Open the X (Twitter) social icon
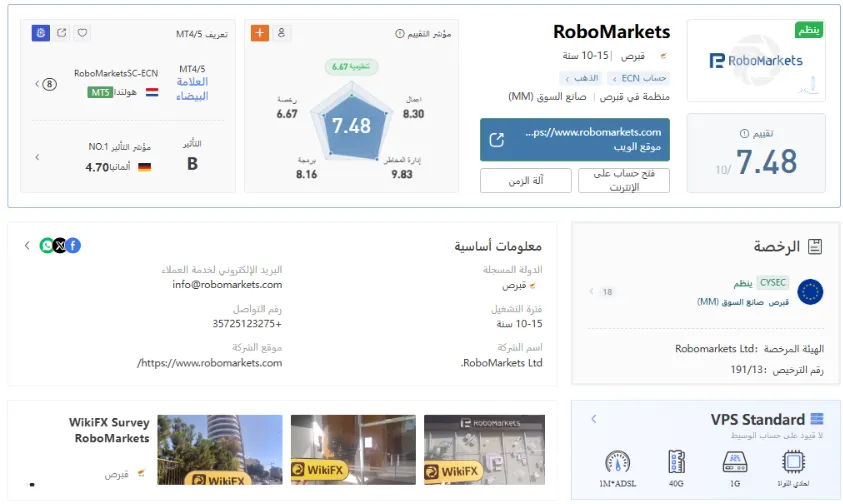The width and height of the screenshot is (843, 504). pos(60,246)
